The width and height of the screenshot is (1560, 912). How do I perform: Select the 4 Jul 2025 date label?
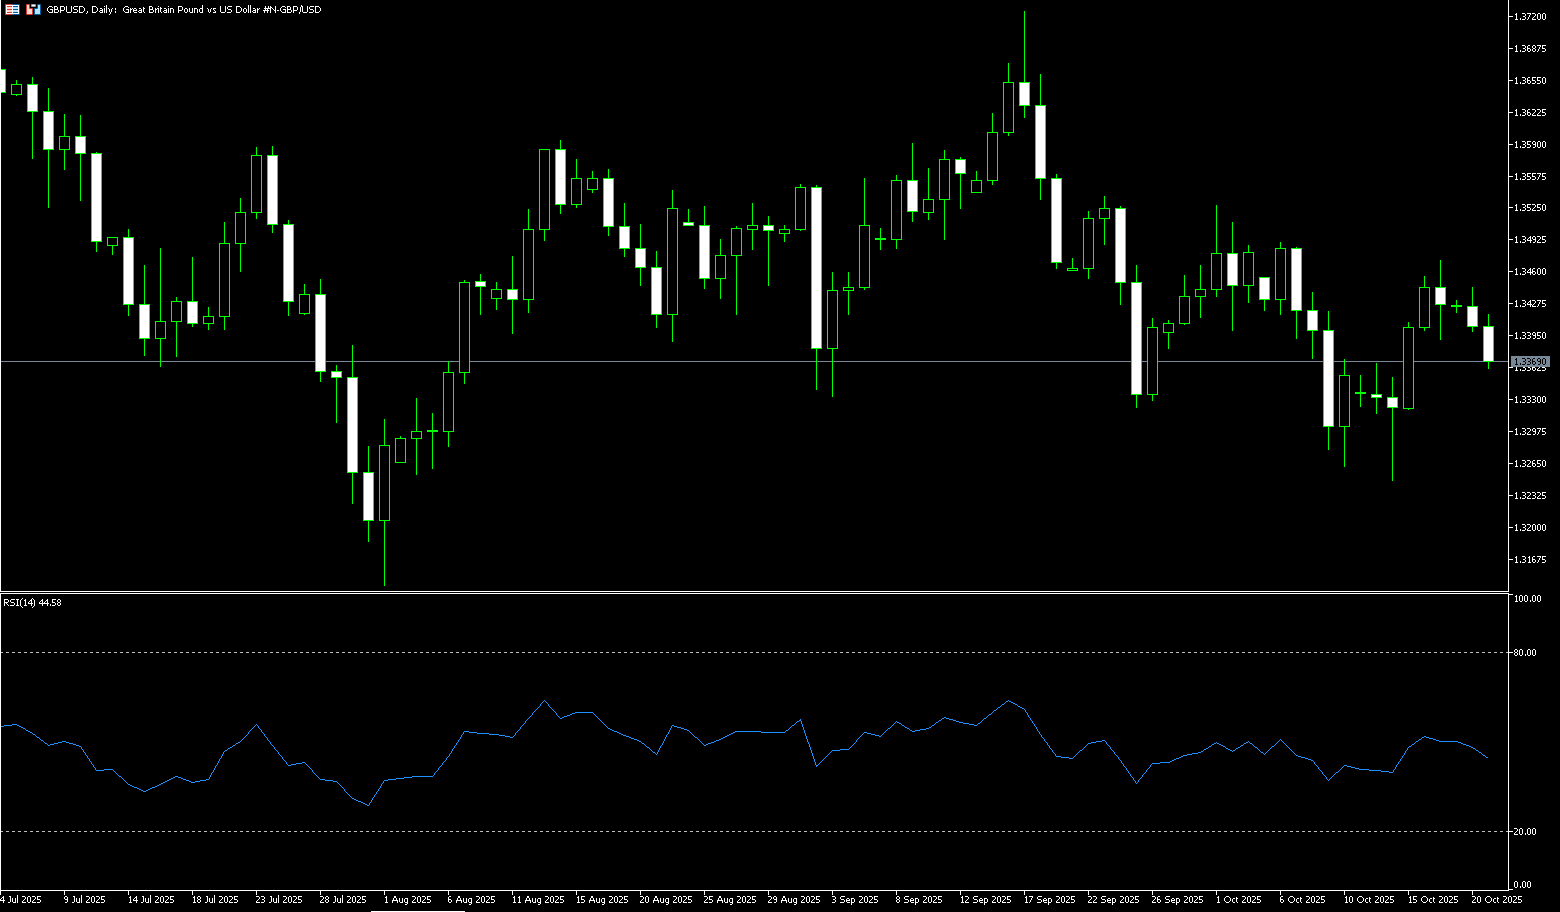tap(22, 900)
